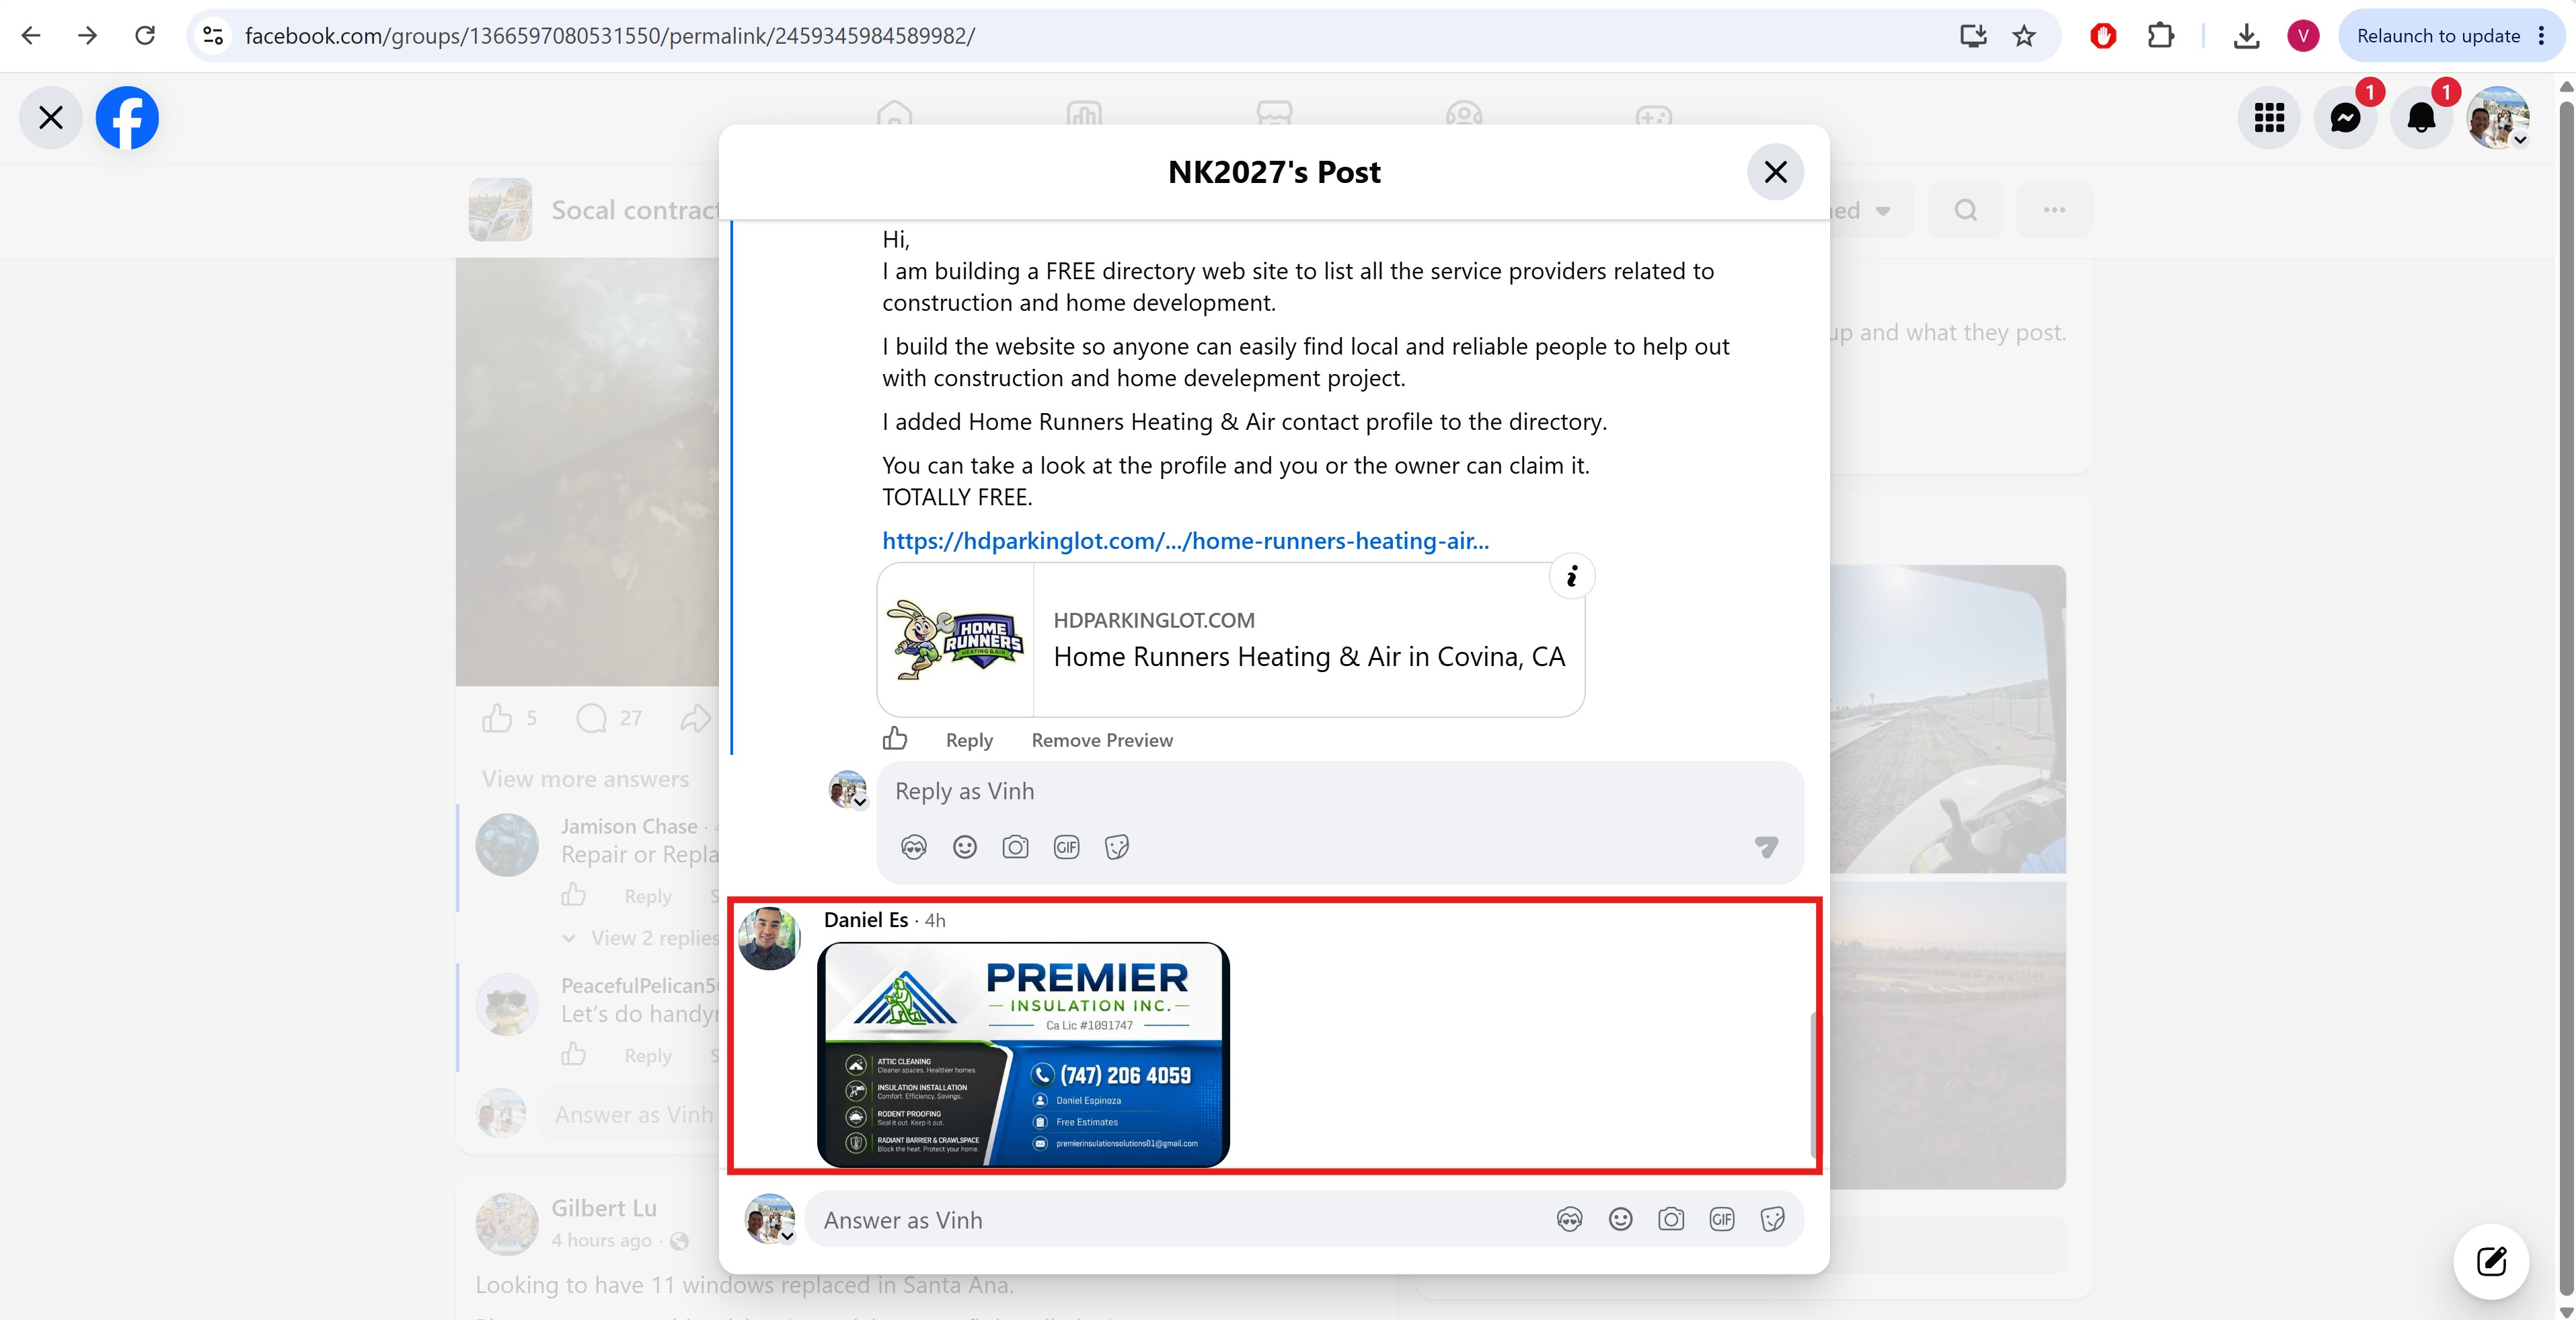Open the Premier Insulation Inc. image
This screenshot has height=1320, width=2576.
[x=1023, y=1055]
